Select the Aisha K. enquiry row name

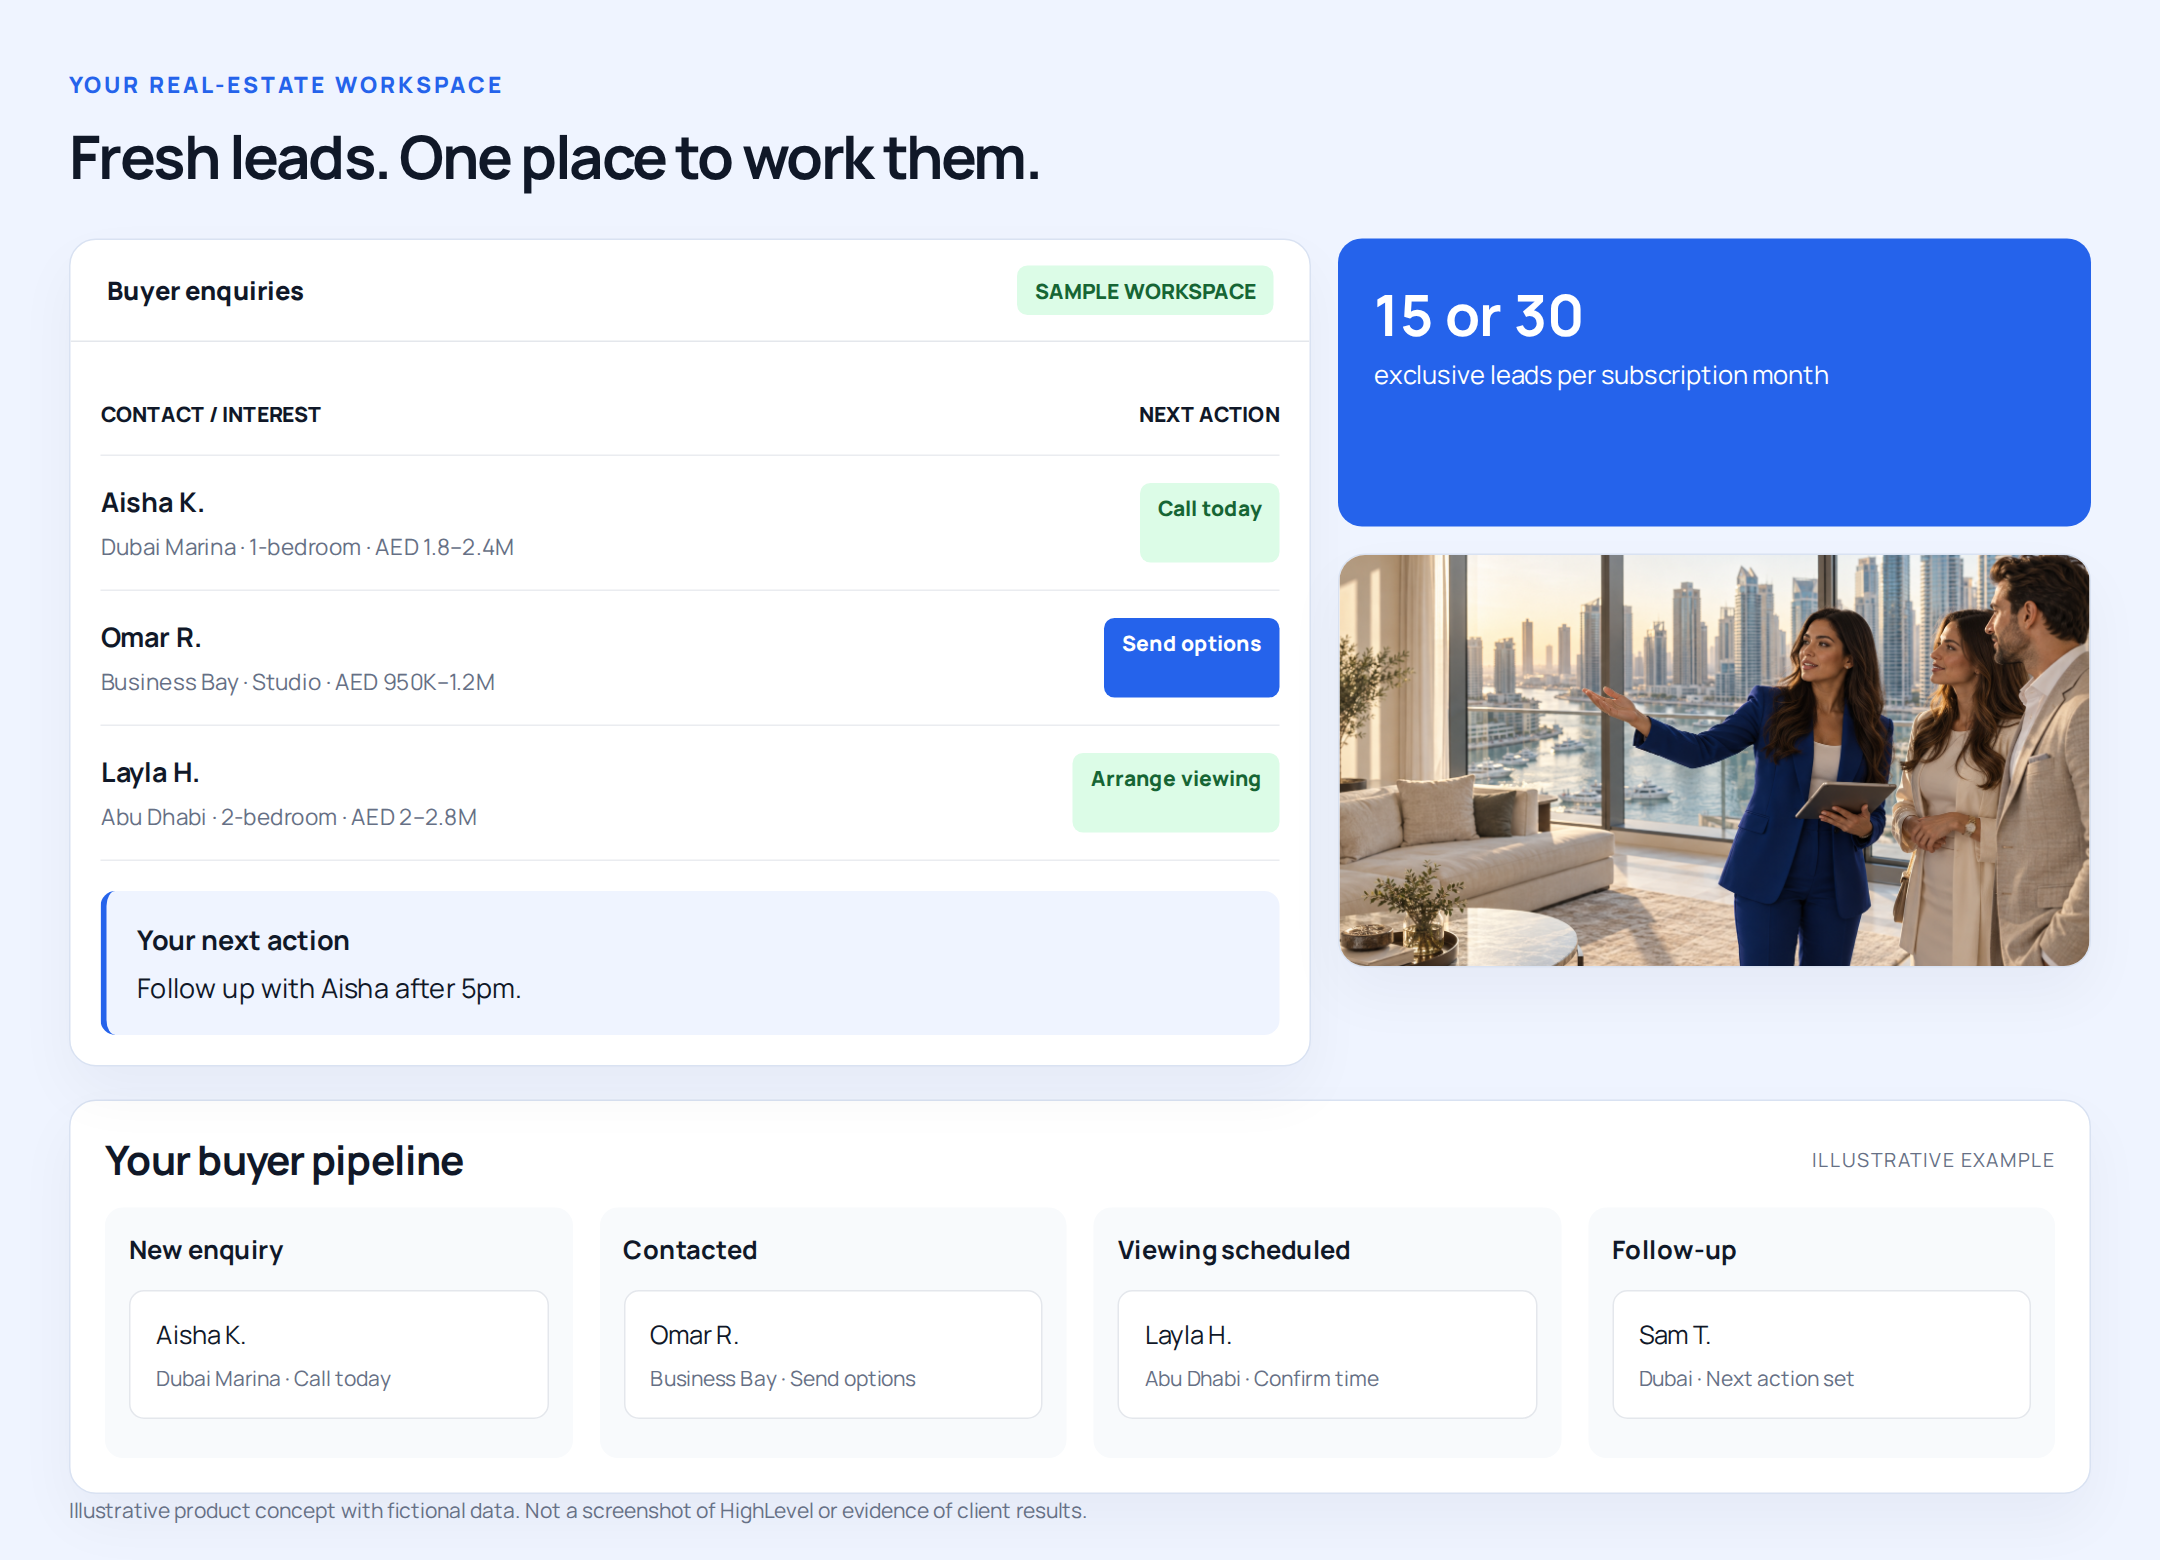tap(153, 503)
